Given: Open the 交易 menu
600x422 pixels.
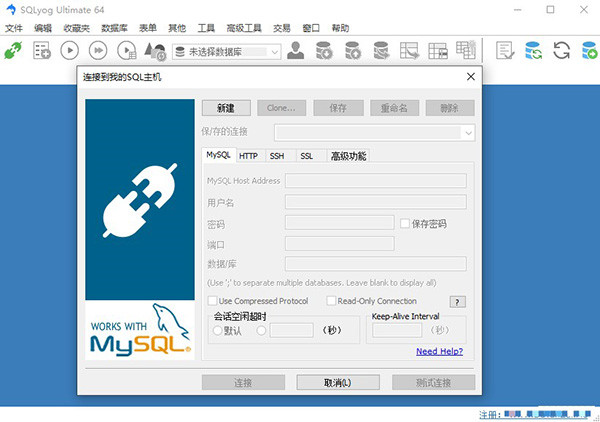Looking at the screenshot, I should 282,28.
